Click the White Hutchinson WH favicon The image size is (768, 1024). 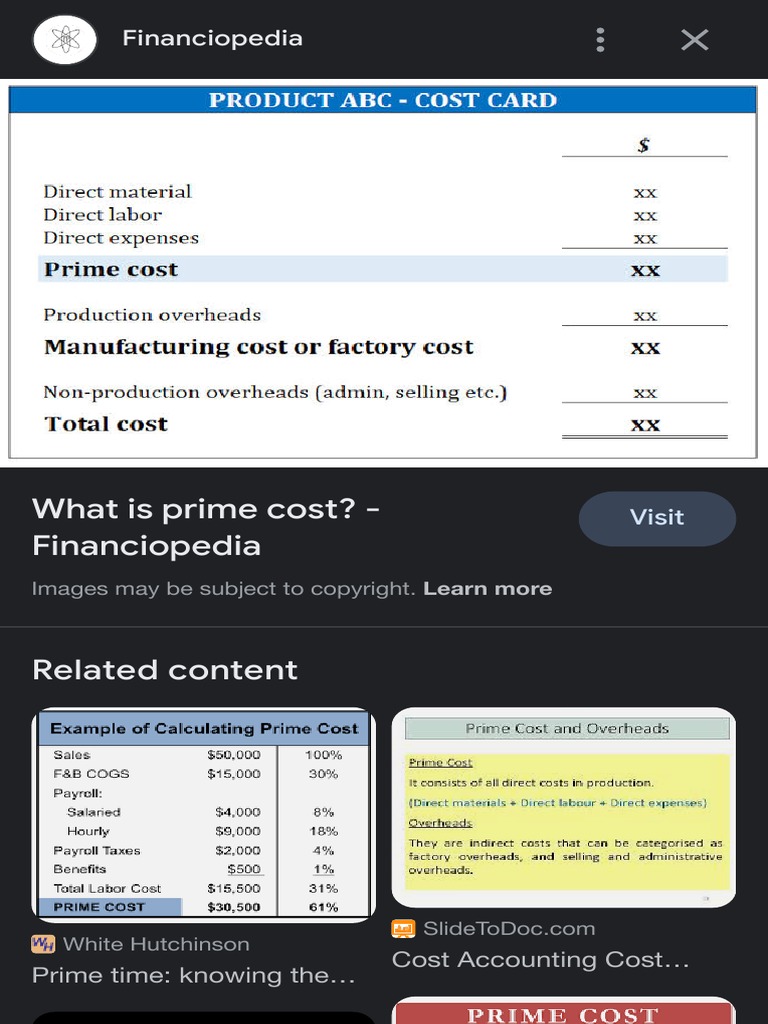point(43,944)
